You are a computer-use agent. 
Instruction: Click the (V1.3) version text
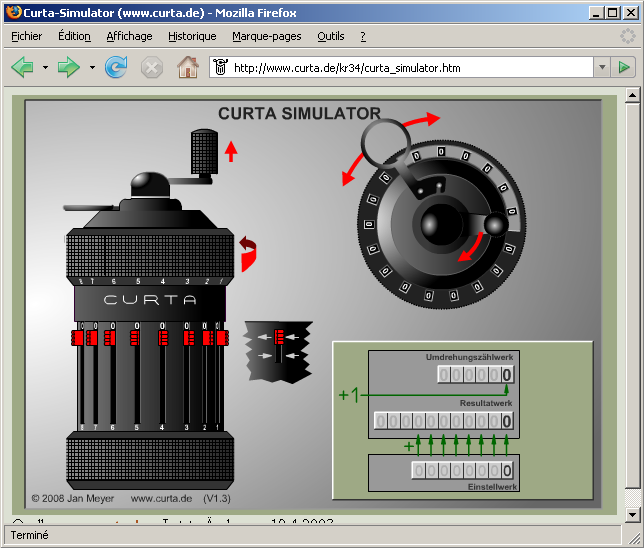click(216, 498)
